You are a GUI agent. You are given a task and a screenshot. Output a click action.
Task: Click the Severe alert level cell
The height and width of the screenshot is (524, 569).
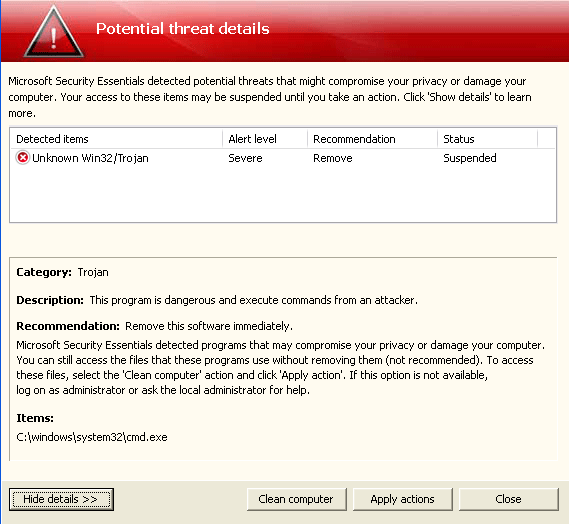click(x=245, y=158)
